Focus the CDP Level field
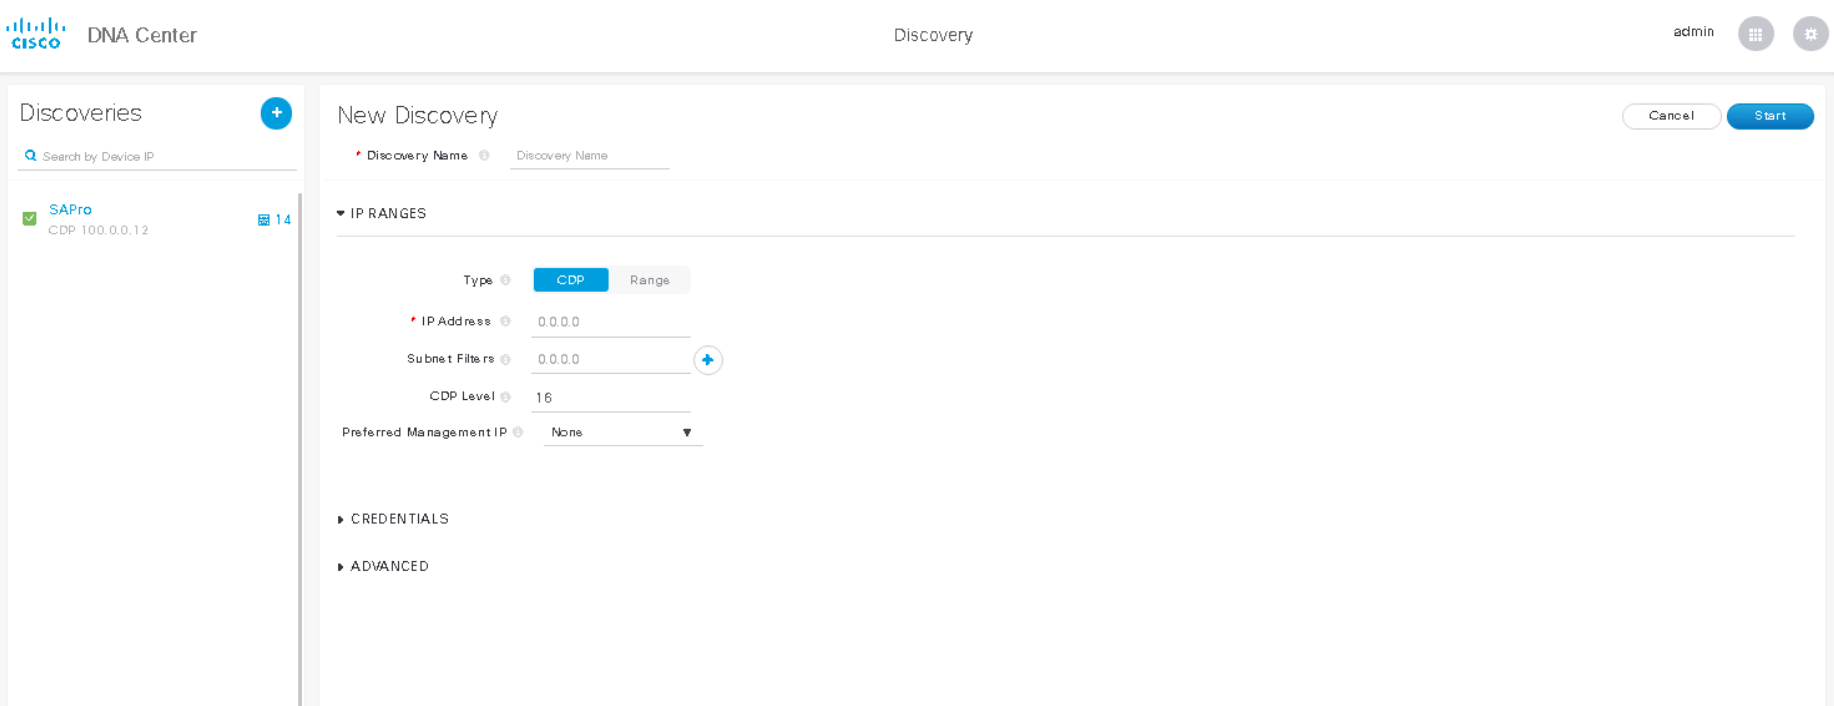The width and height of the screenshot is (1834, 706). [611, 398]
